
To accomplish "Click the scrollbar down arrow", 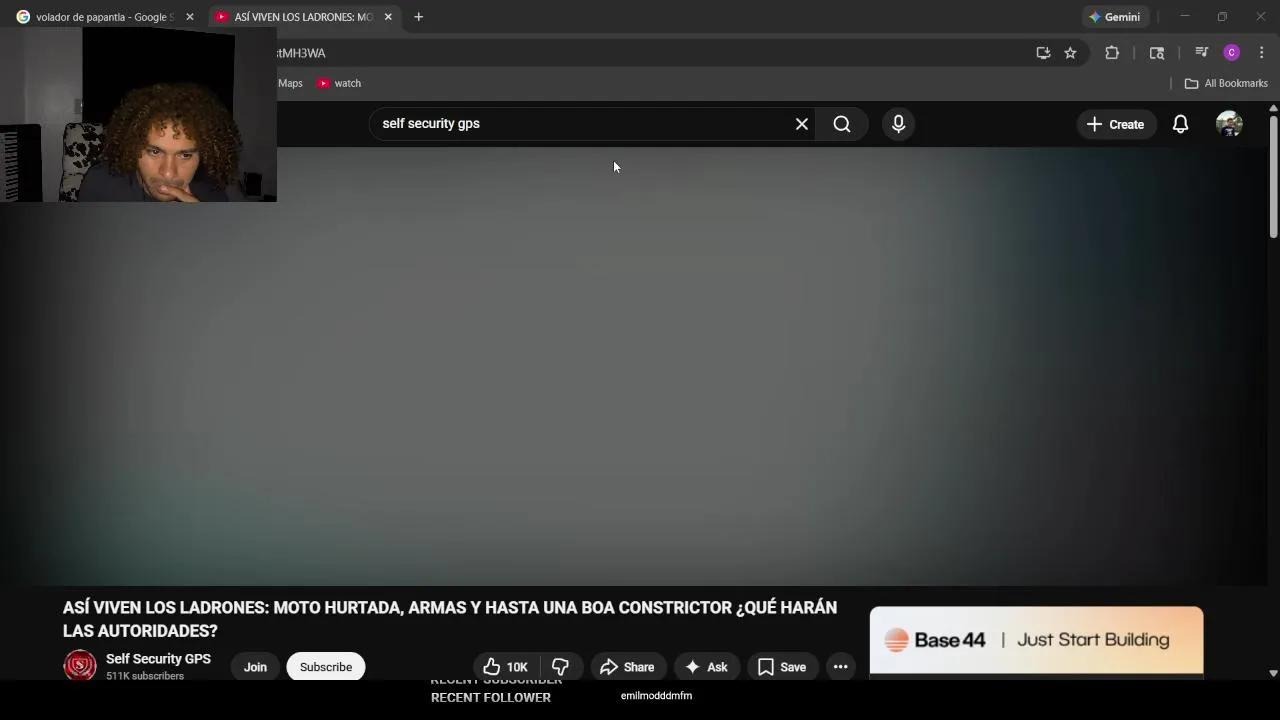I will pos(1272,674).
